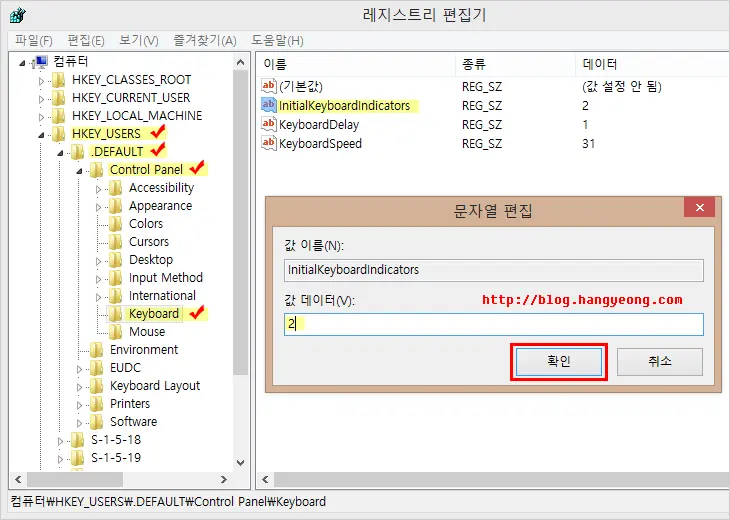Select the Keyboard Layout folder icon

click(97, 386)
